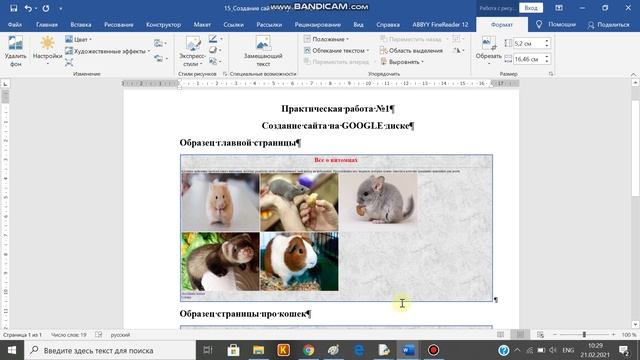
Task: Click inside the width field showing 16,46 см
Action: click(528, 59)
